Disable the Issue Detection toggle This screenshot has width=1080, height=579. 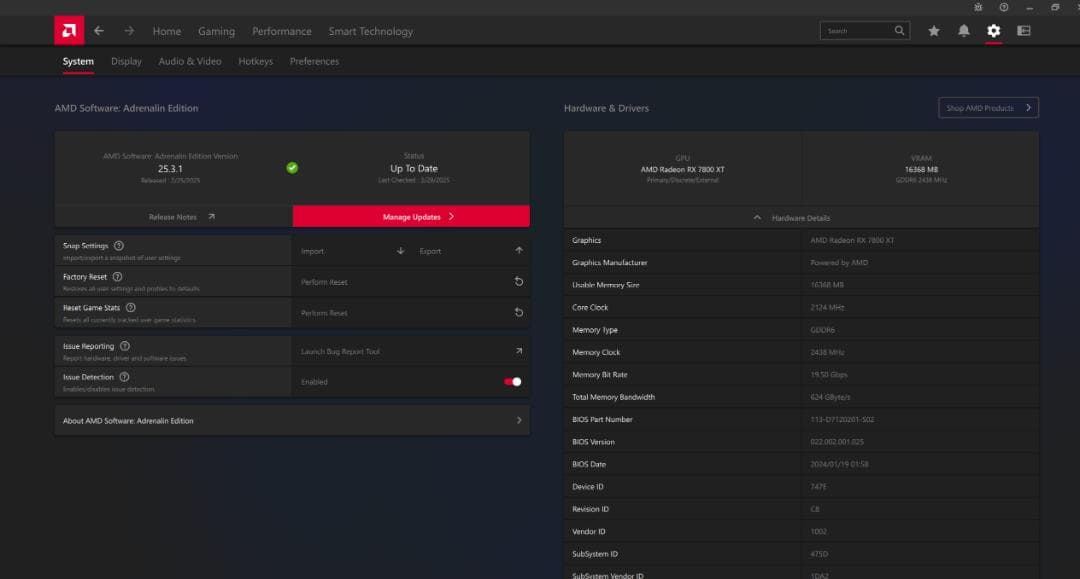click(512, 381)
